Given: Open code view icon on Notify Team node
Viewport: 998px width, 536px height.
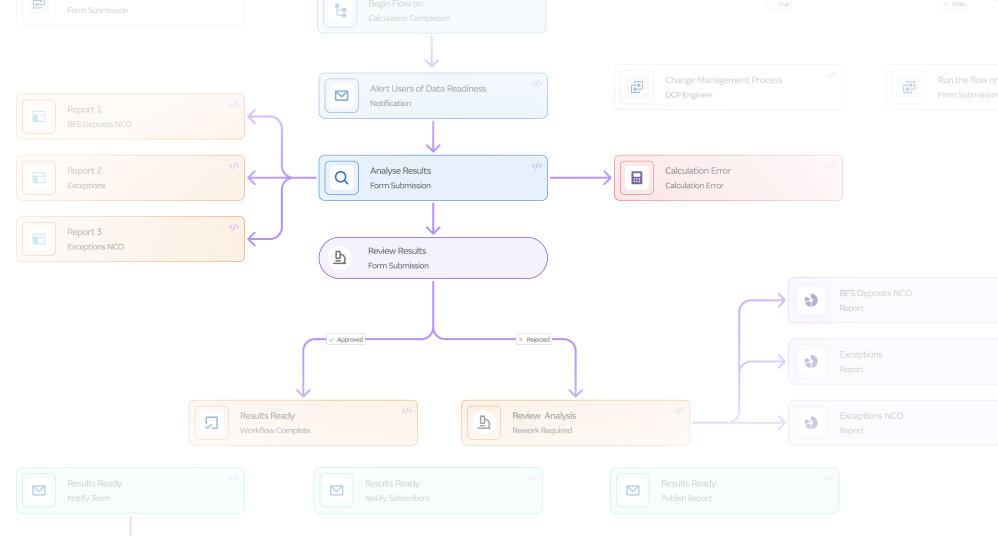Looking at the screenshot, I should pyautogui.click(x=234, y=479).
